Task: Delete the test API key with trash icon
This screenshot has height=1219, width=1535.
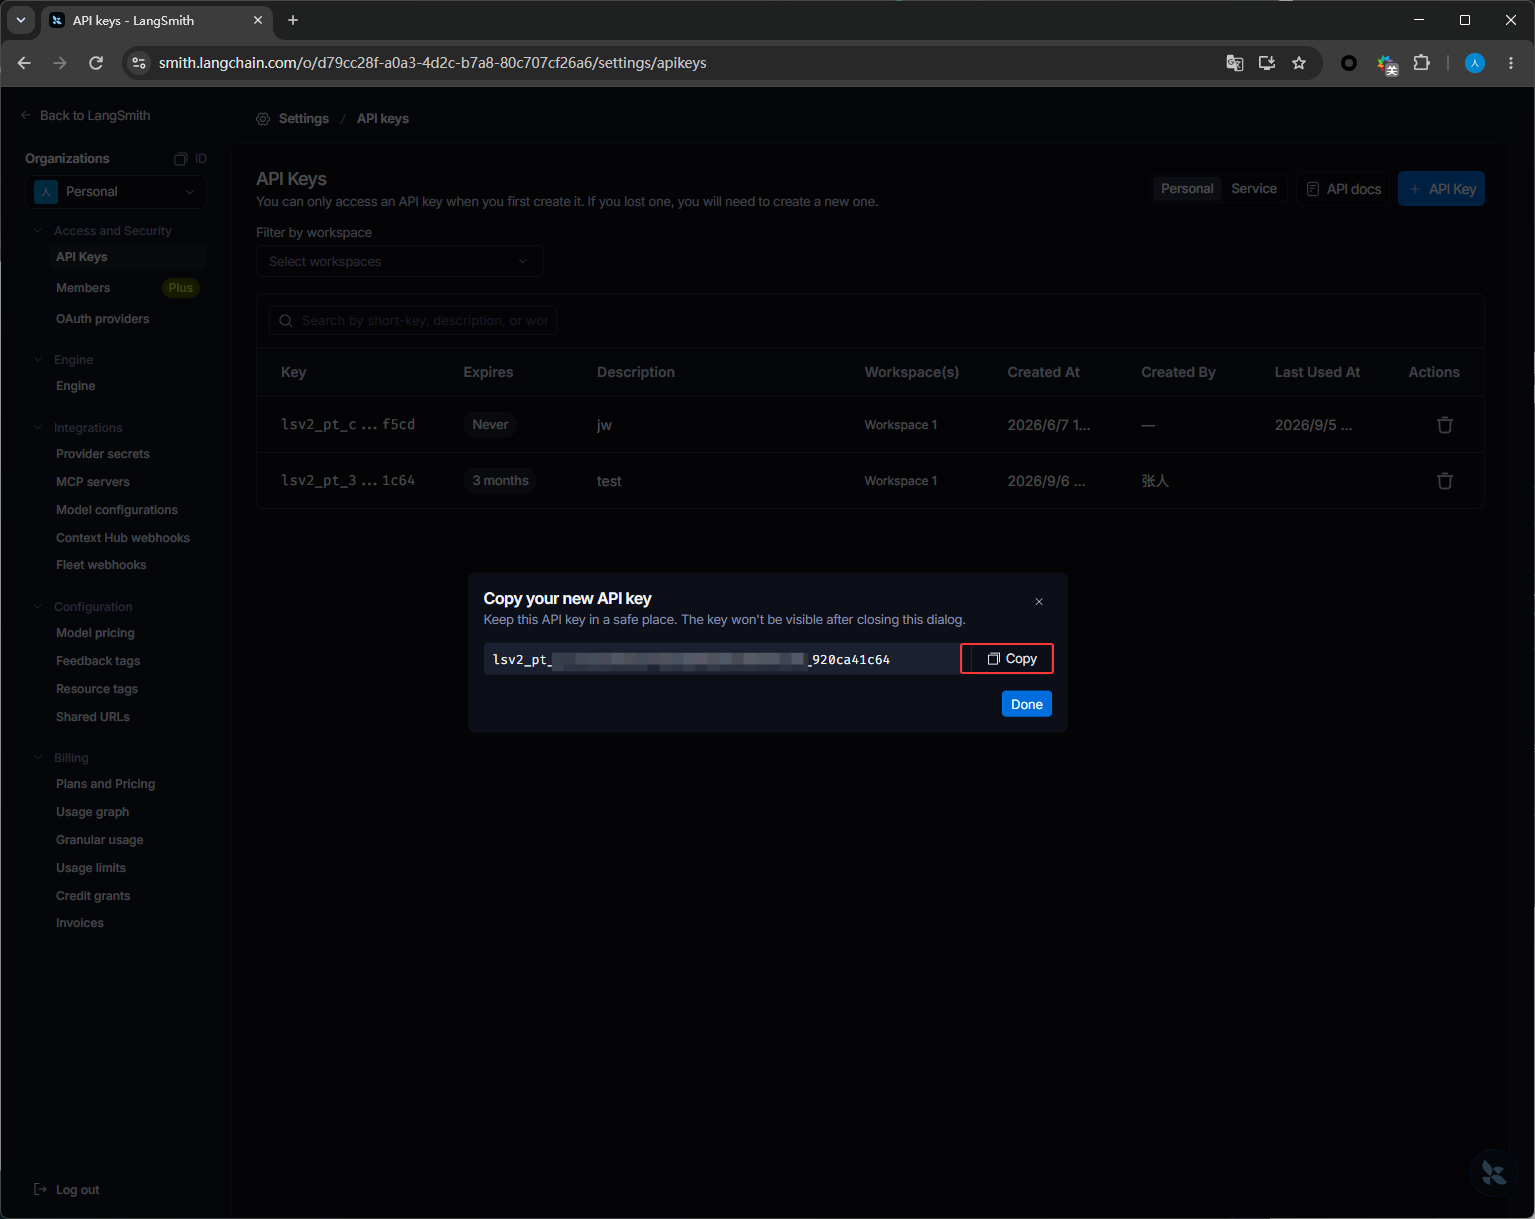Action: pos(1445,481)
